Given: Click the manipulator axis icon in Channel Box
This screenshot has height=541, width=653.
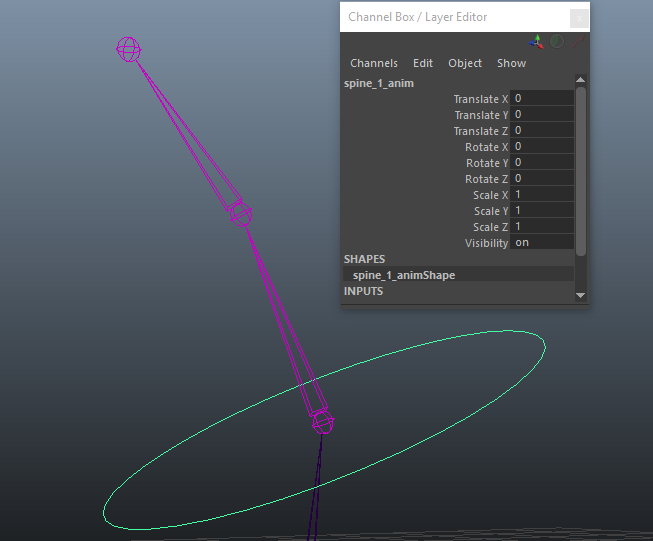Looking at the screenshot, I should tap(537, 42).
